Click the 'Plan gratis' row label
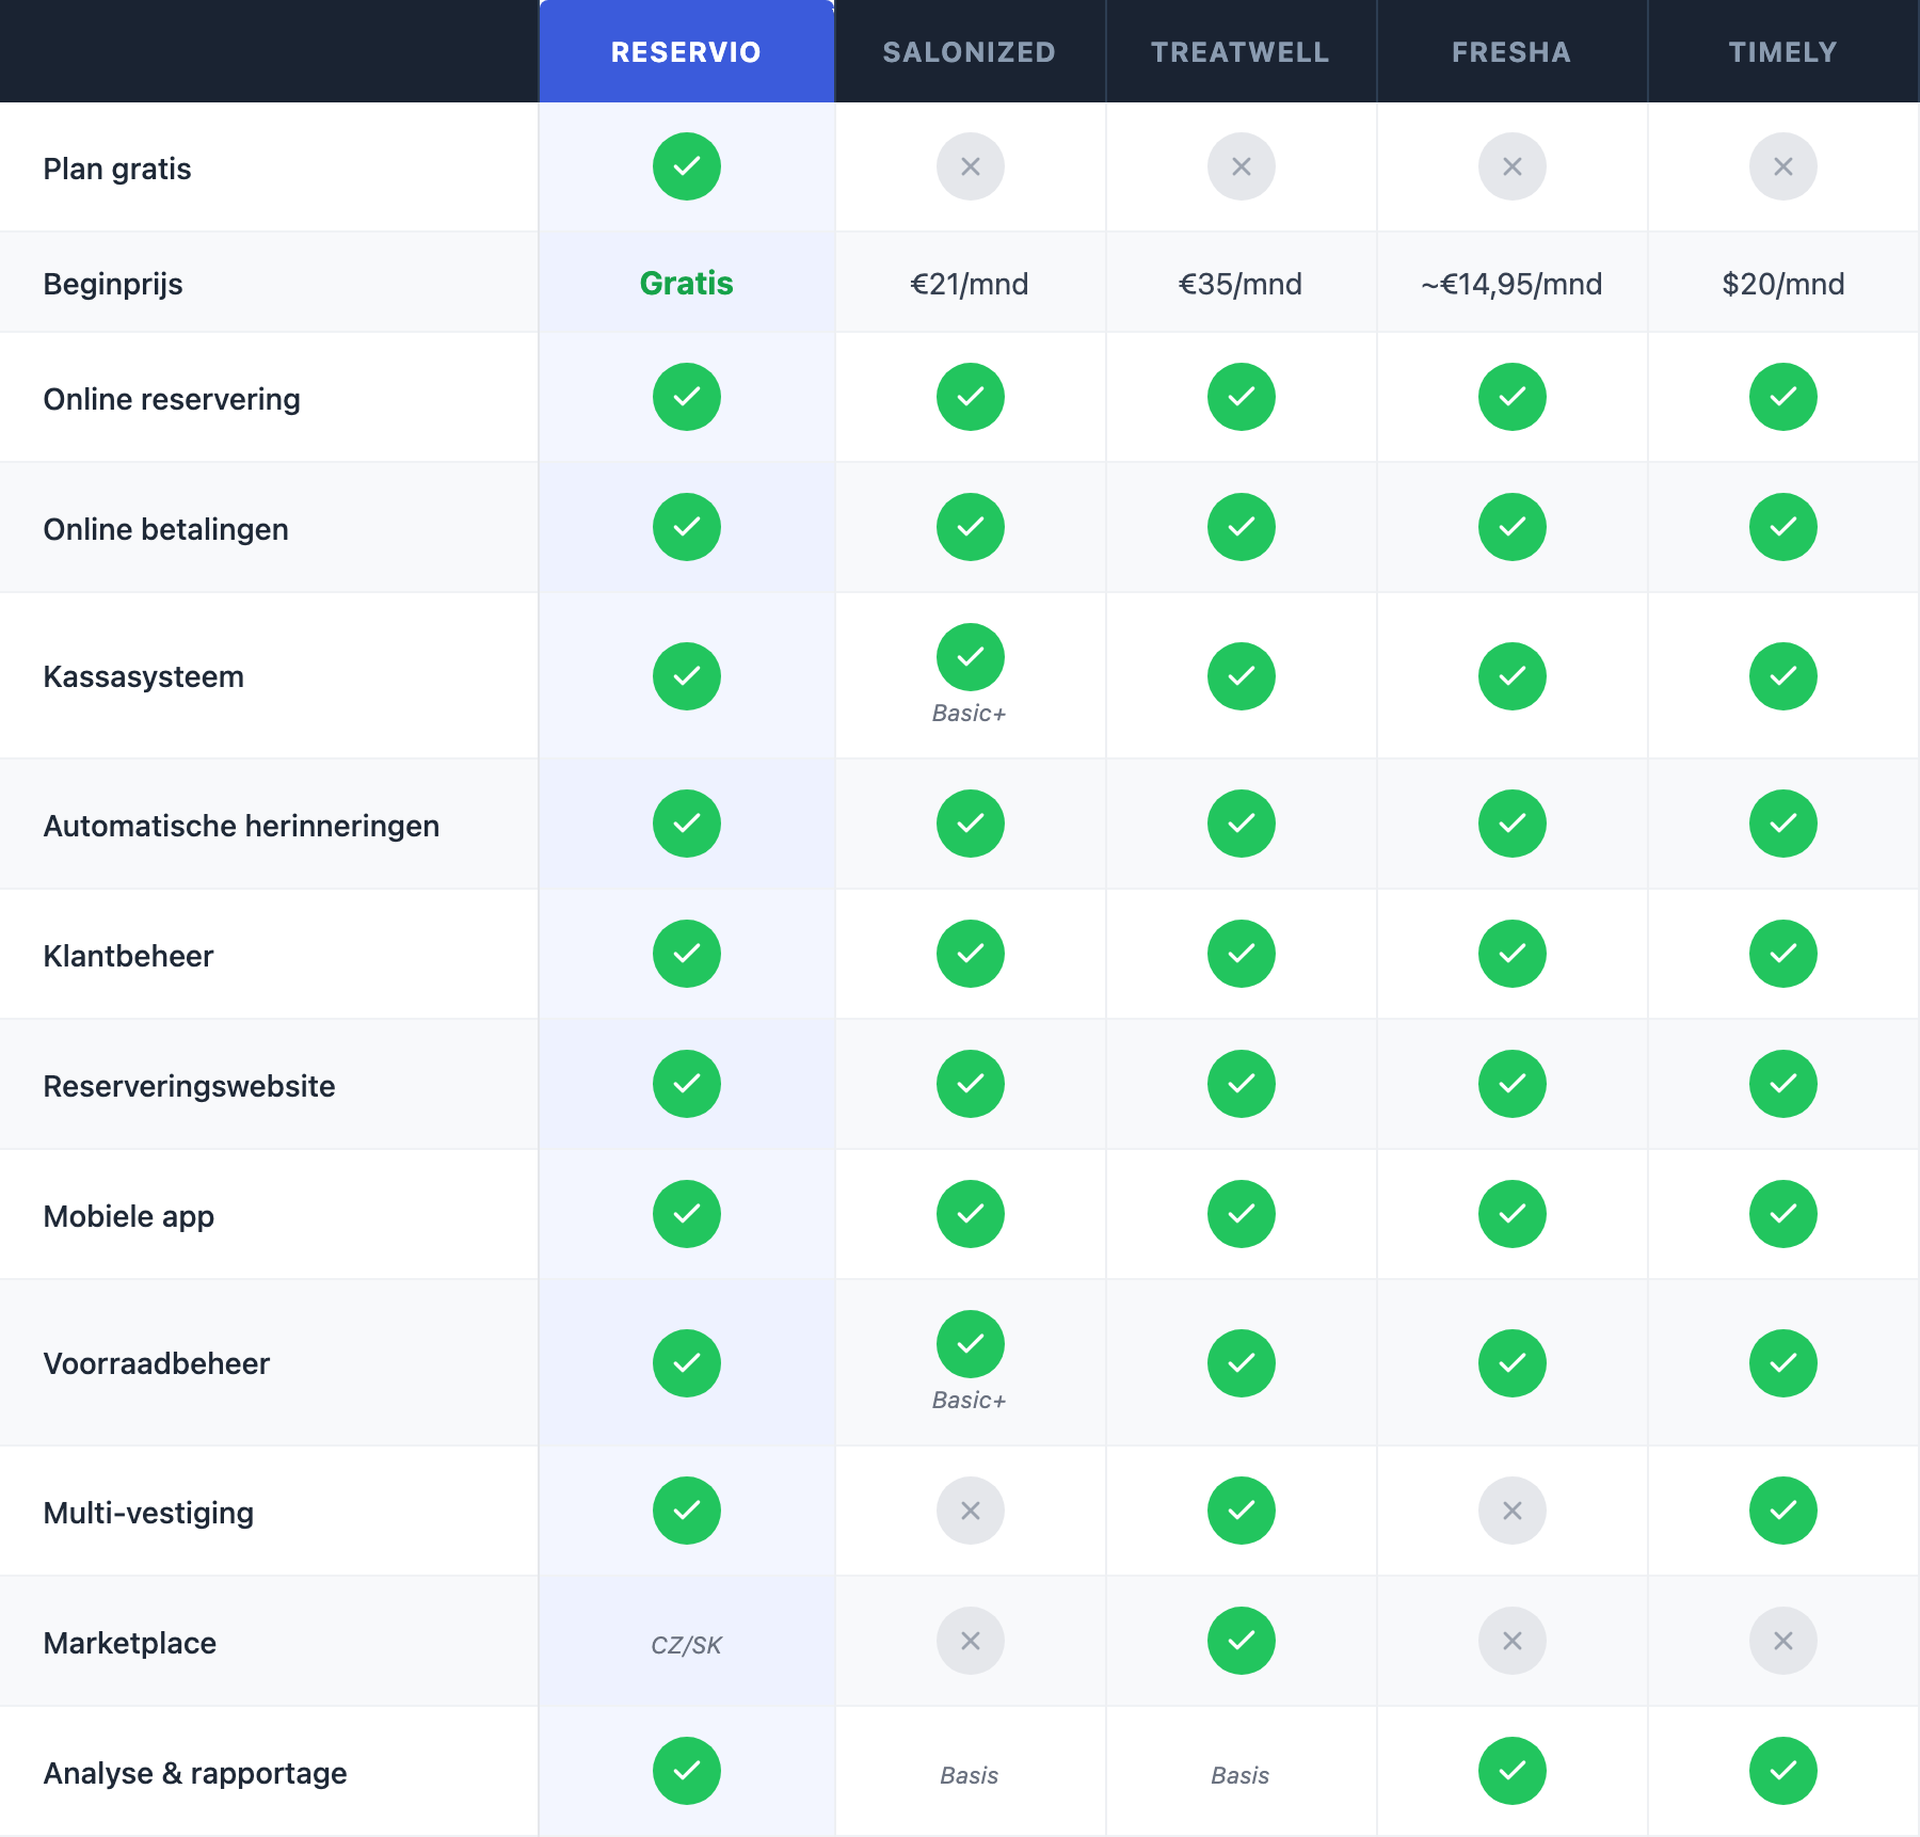Viewport: 1920px width, 1837px height. [x=117, y=169]
